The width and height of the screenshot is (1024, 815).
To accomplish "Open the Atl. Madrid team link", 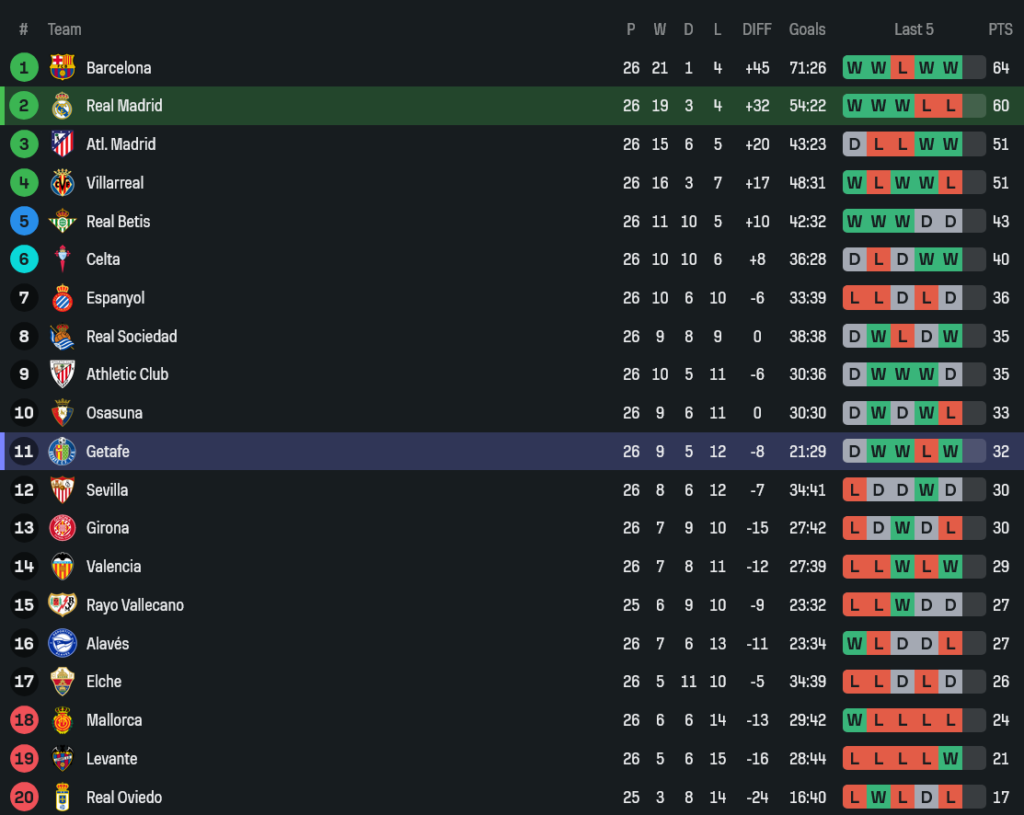I will click(121, 144).
